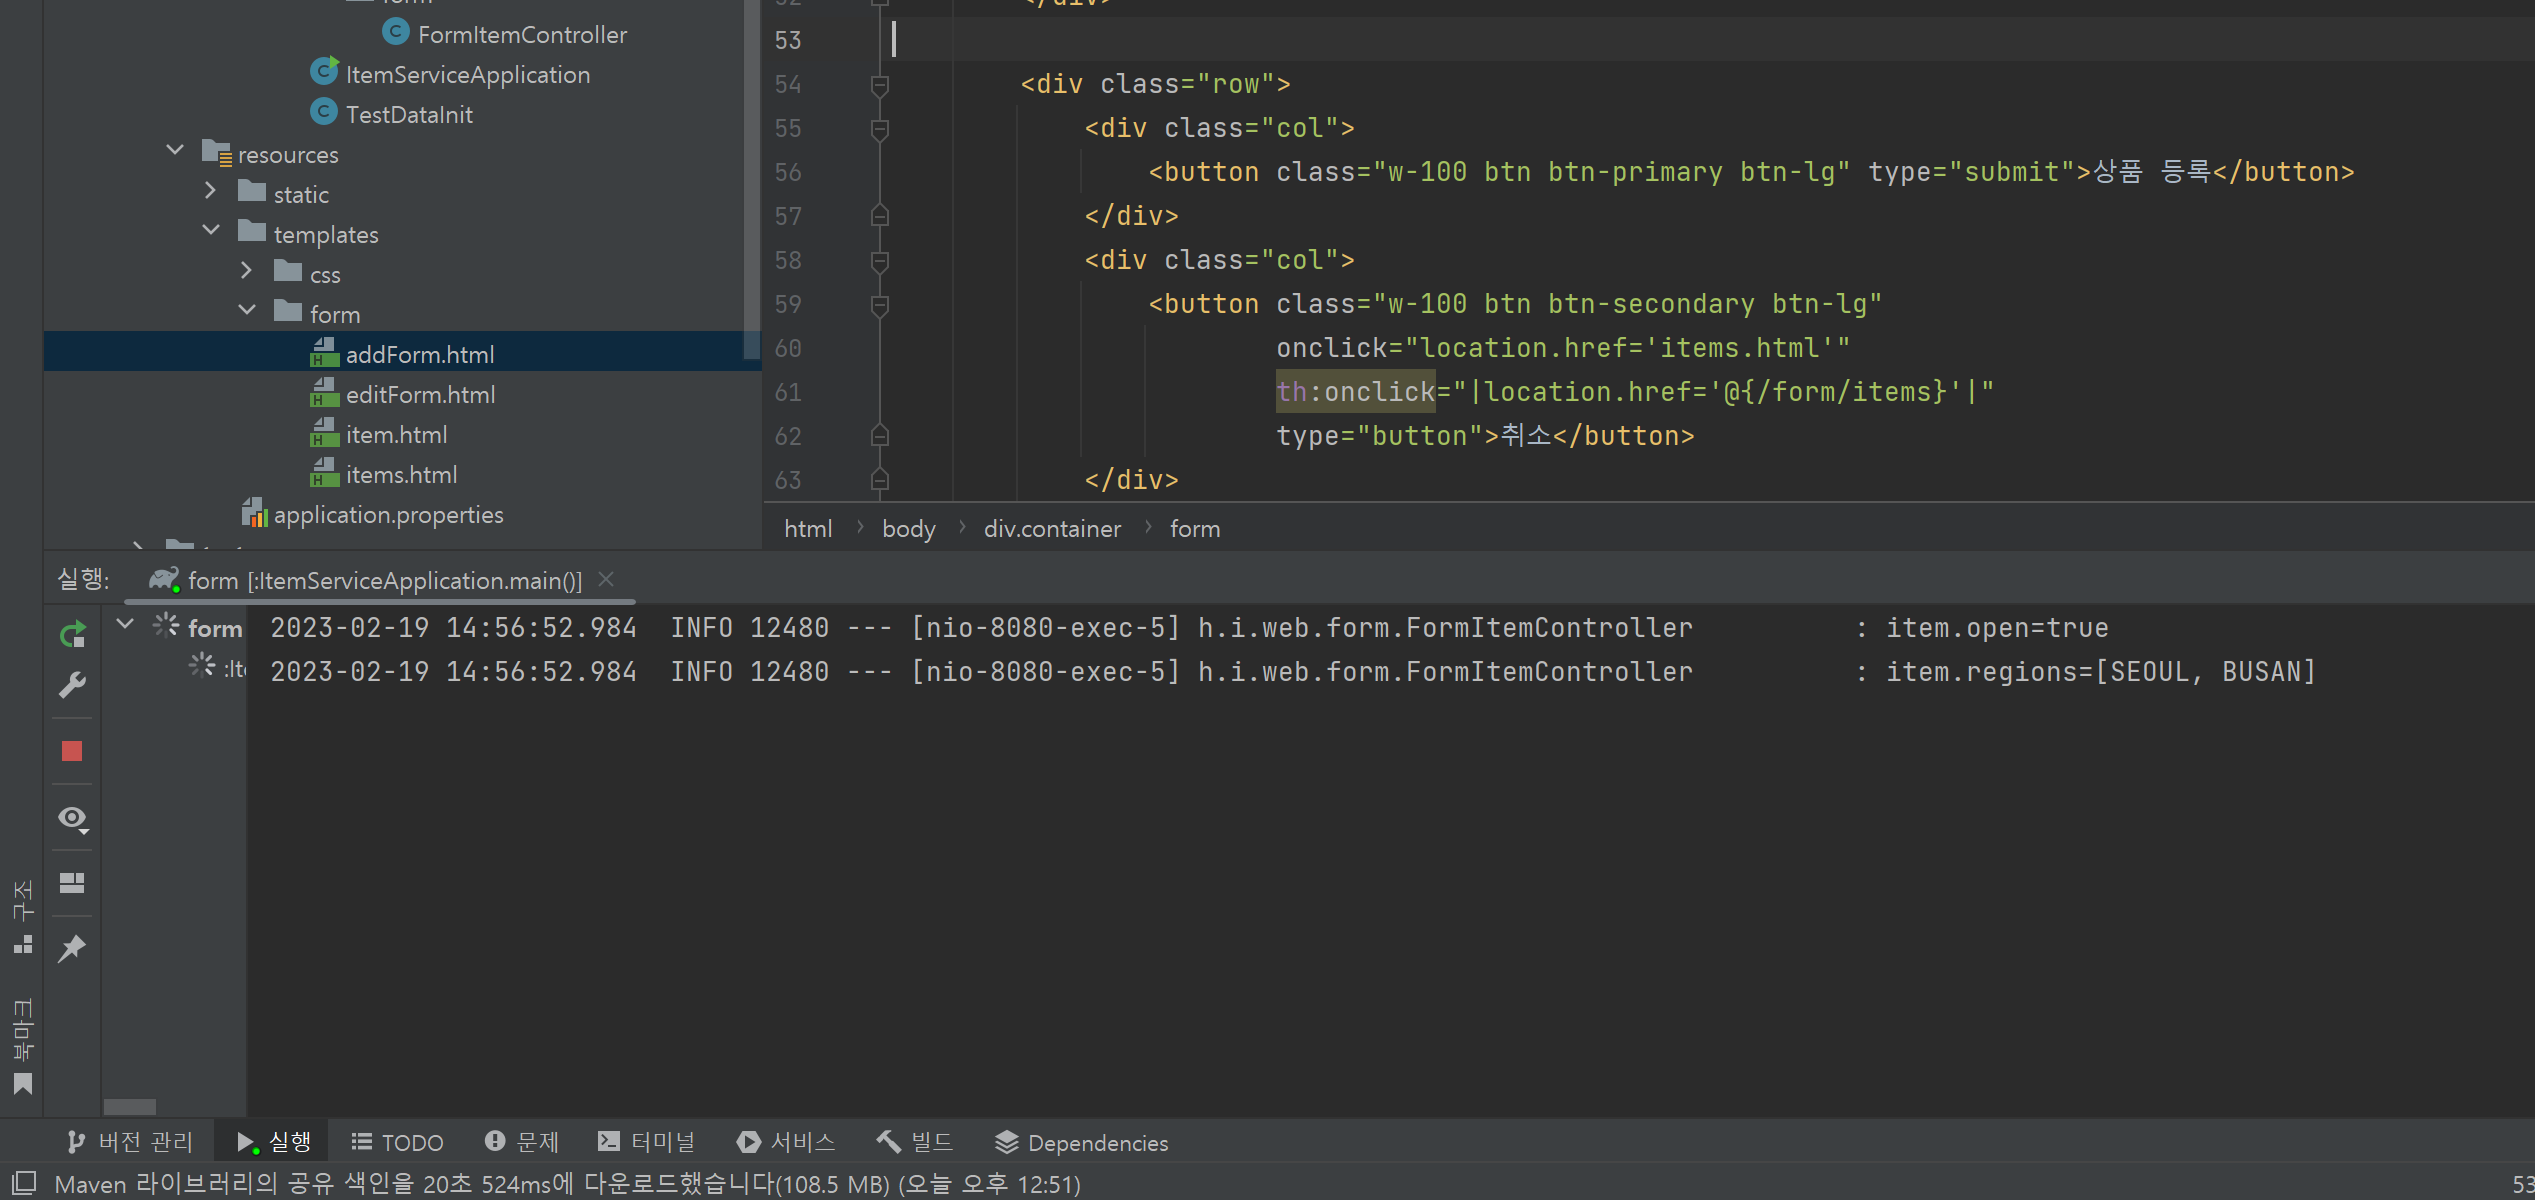2535x1200 pixels.
Task: Open FormItemController class
Action: (x=505, y=35)
